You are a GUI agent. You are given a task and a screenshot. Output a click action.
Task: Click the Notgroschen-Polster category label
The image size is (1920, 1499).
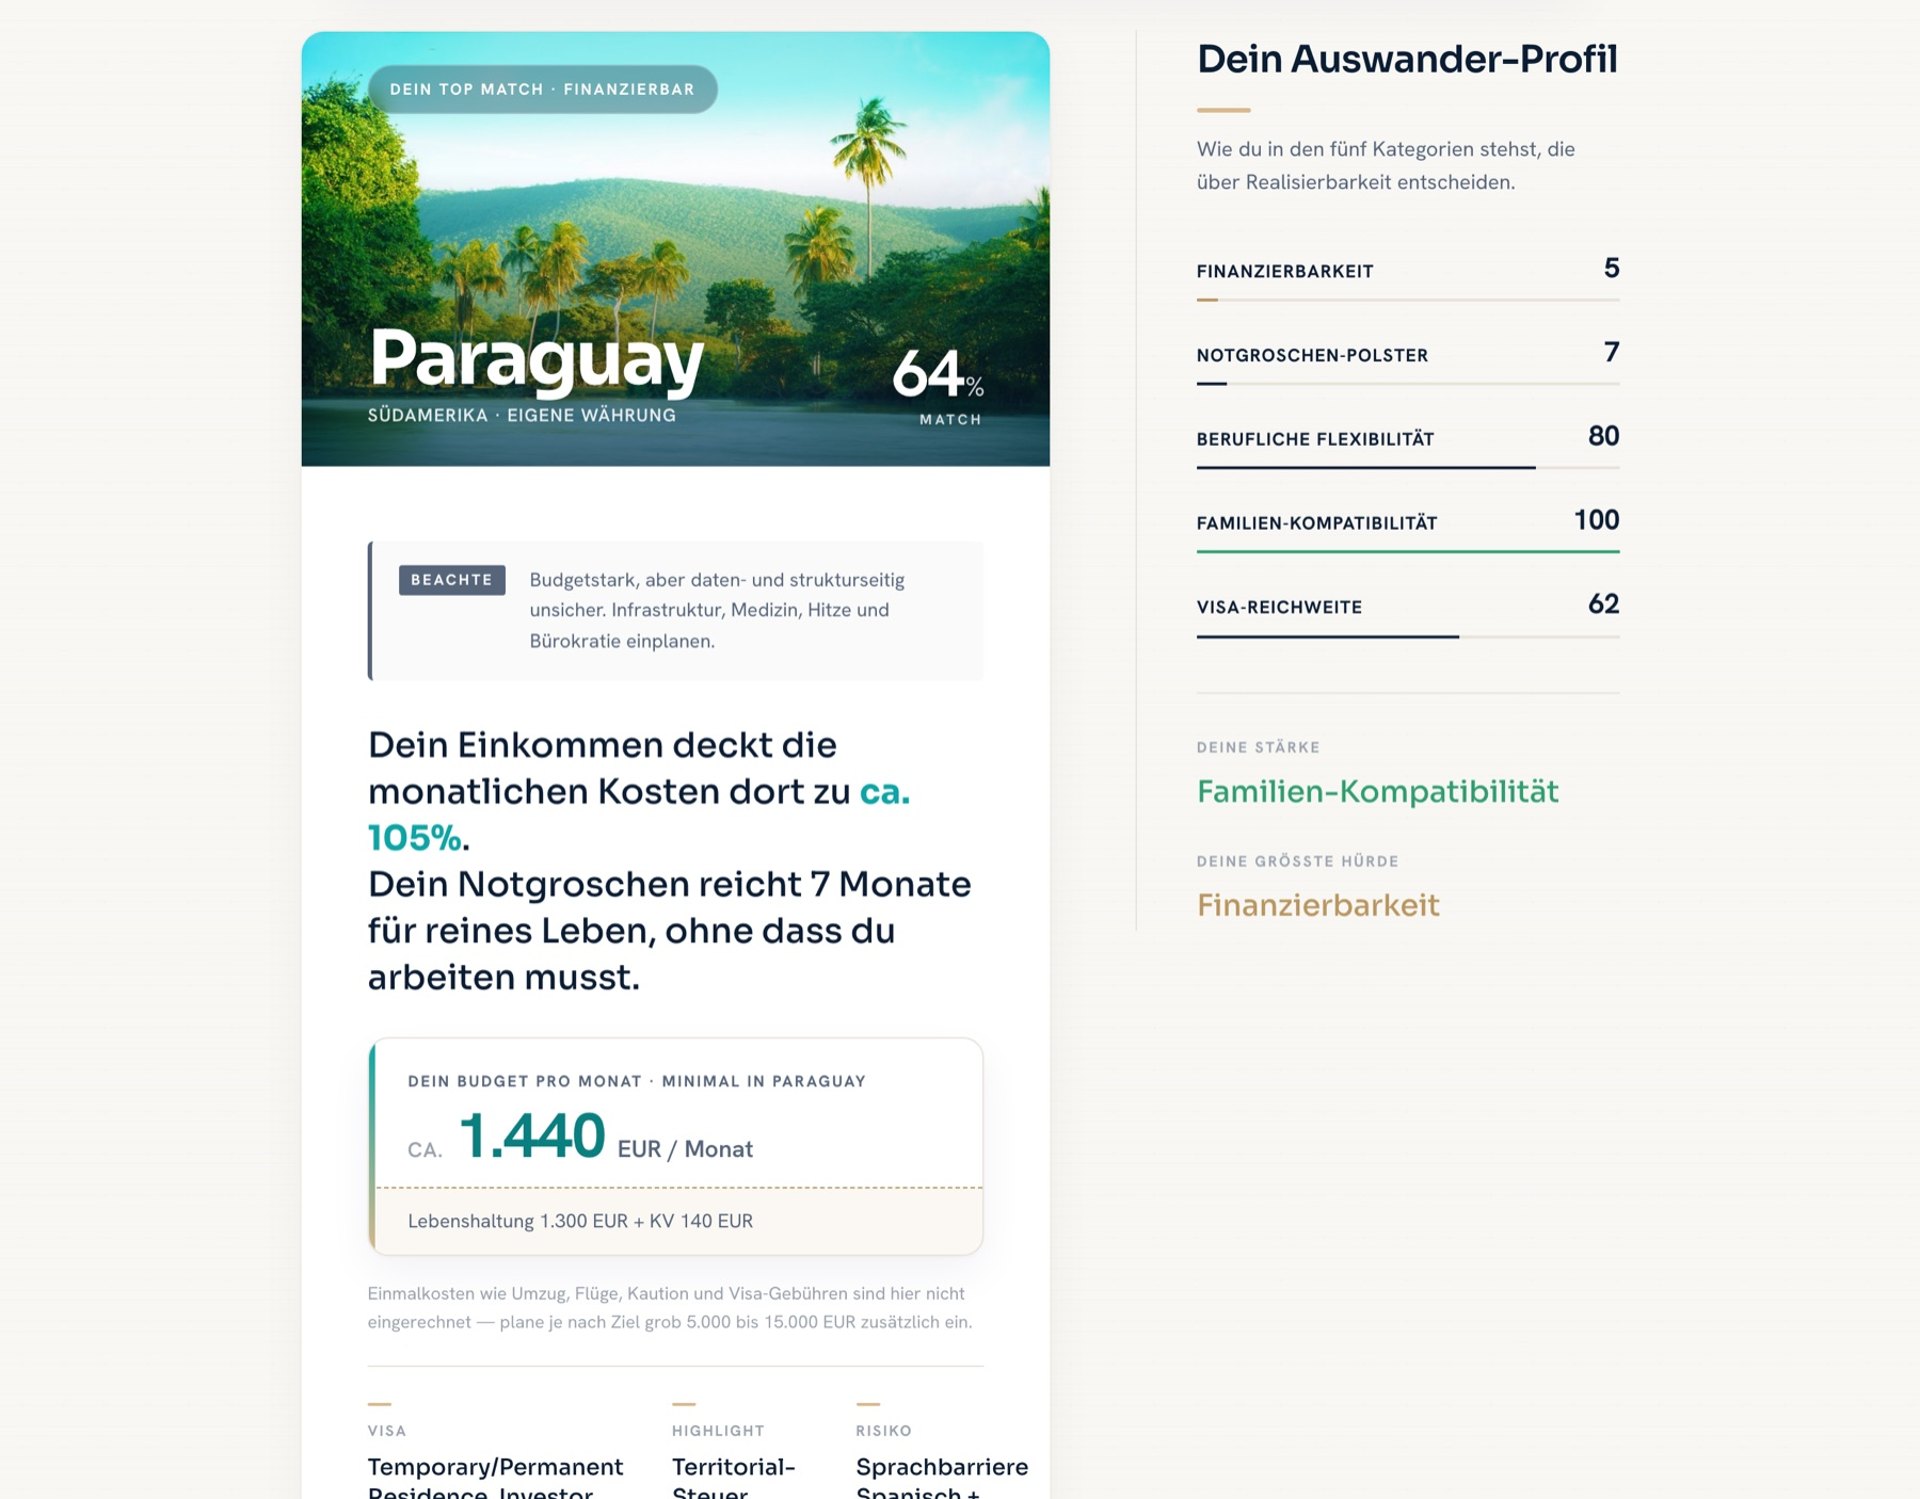click(1312, 355)
